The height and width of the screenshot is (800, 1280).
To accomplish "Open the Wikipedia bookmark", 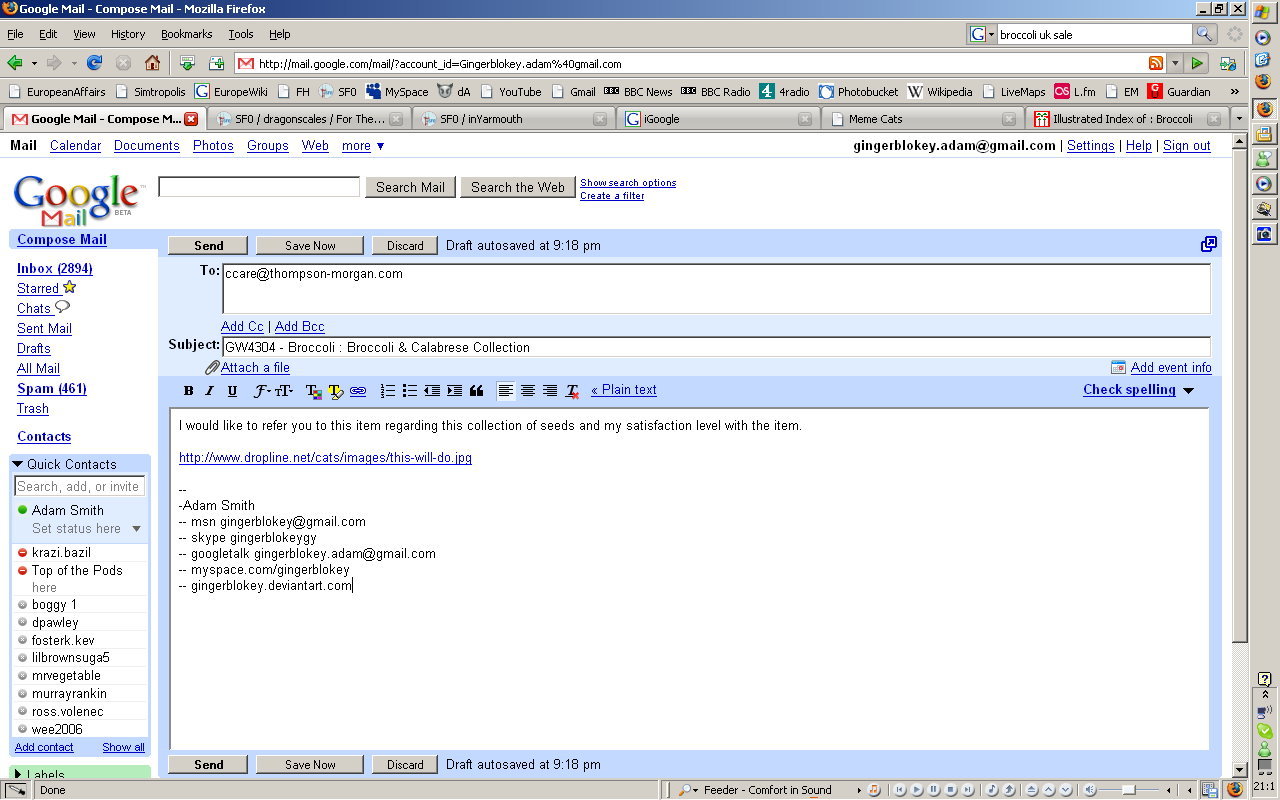I will (x=940, y=92).
